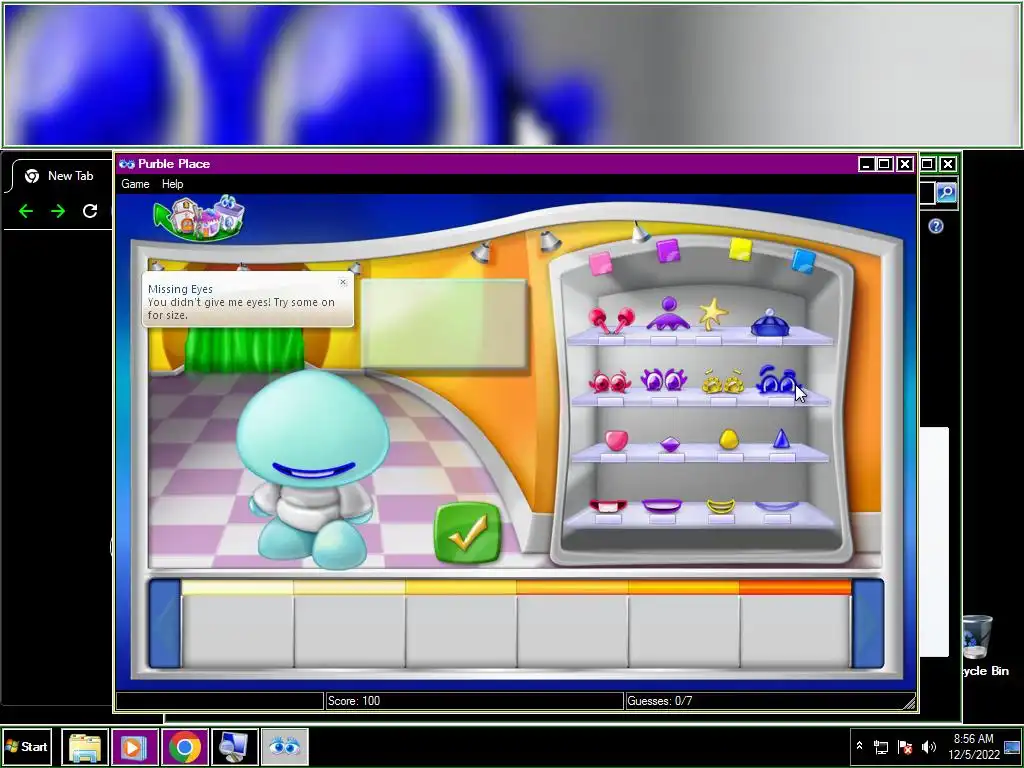Click the blue color block
Screen dimensions: 1024x768
coord(803,261)
